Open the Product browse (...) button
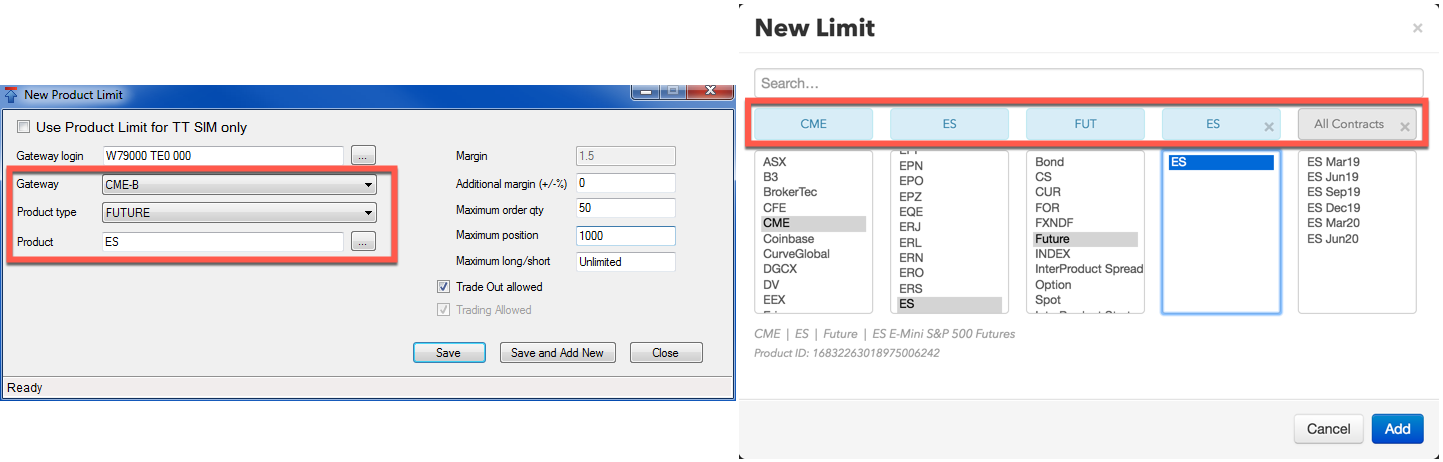The width and height of the screenshot is (1443, 462). point(363,241)
